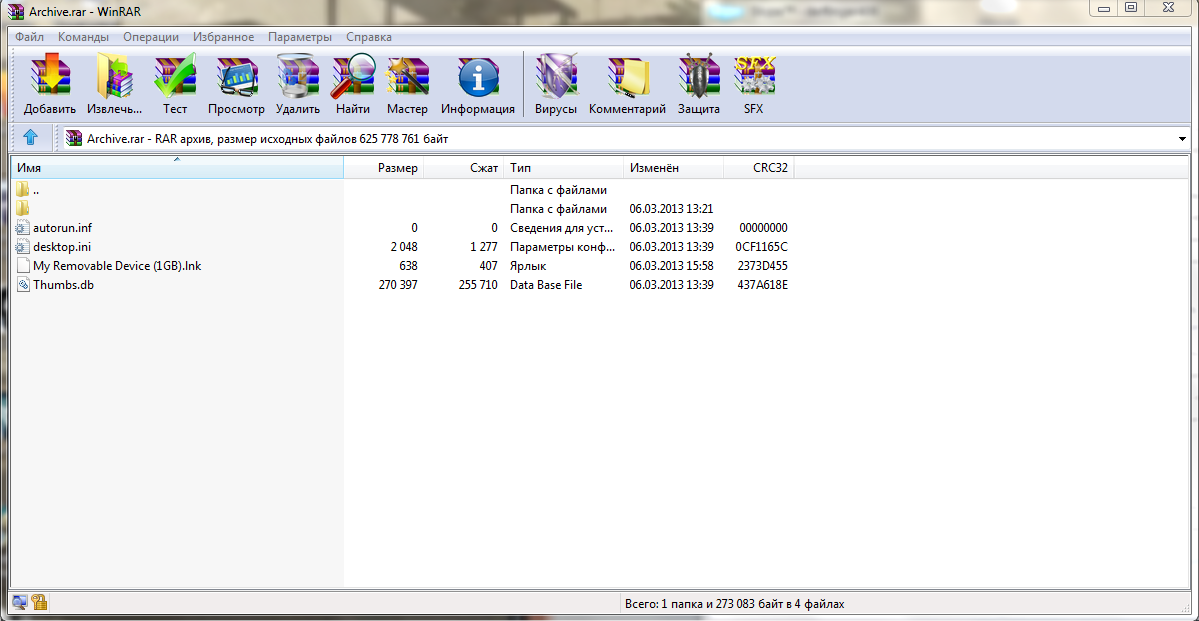Click the date 06.03.2013 13:21
1199x621 pixels.
click(671, 208)
